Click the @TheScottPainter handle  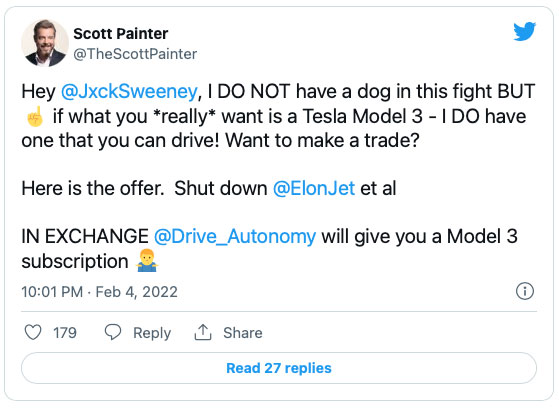coord(135,54)
